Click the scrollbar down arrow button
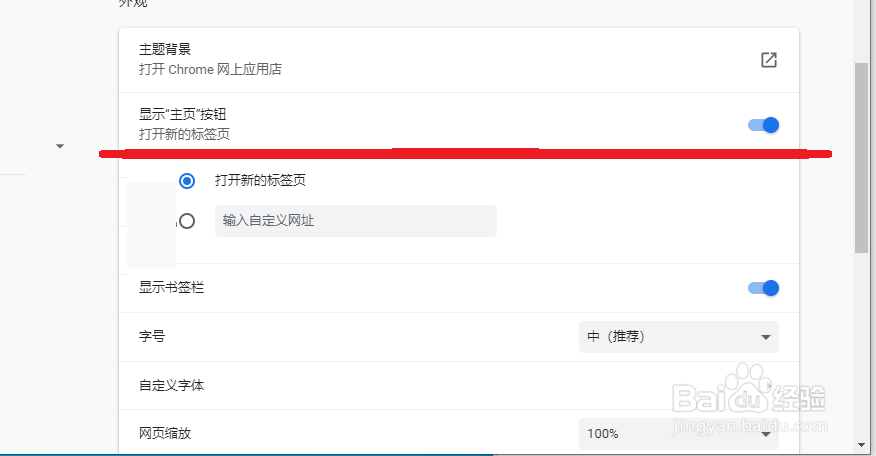This screenshot has width=876, height=456. [861, 443]
